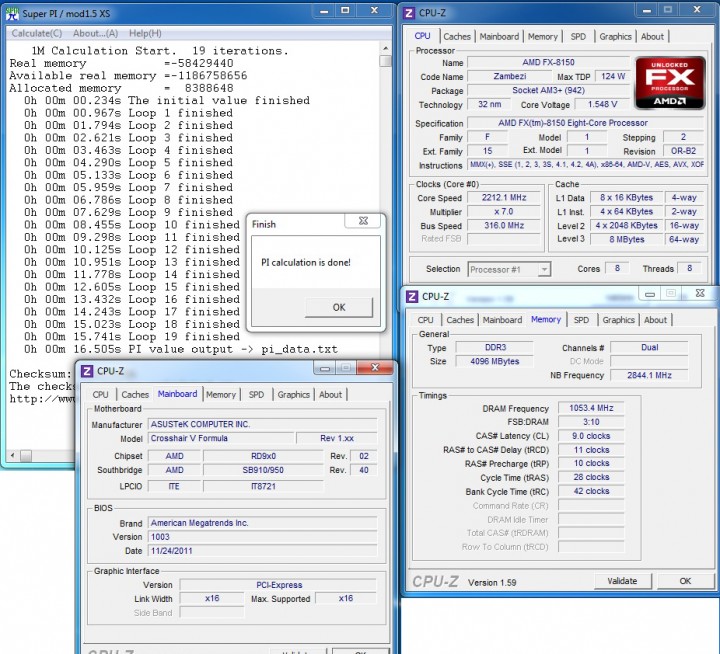
Task: Open the Help(H) menu in Super PI
Action: point(145,33)
